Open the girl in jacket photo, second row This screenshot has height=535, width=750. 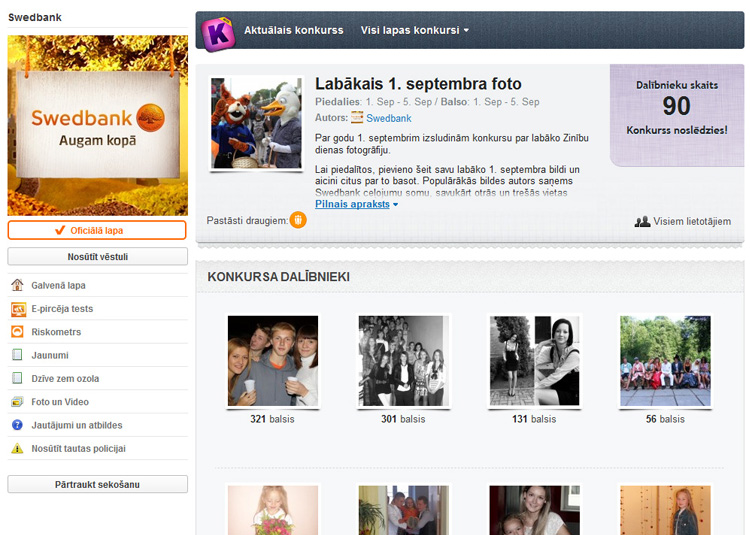[665, 510]
